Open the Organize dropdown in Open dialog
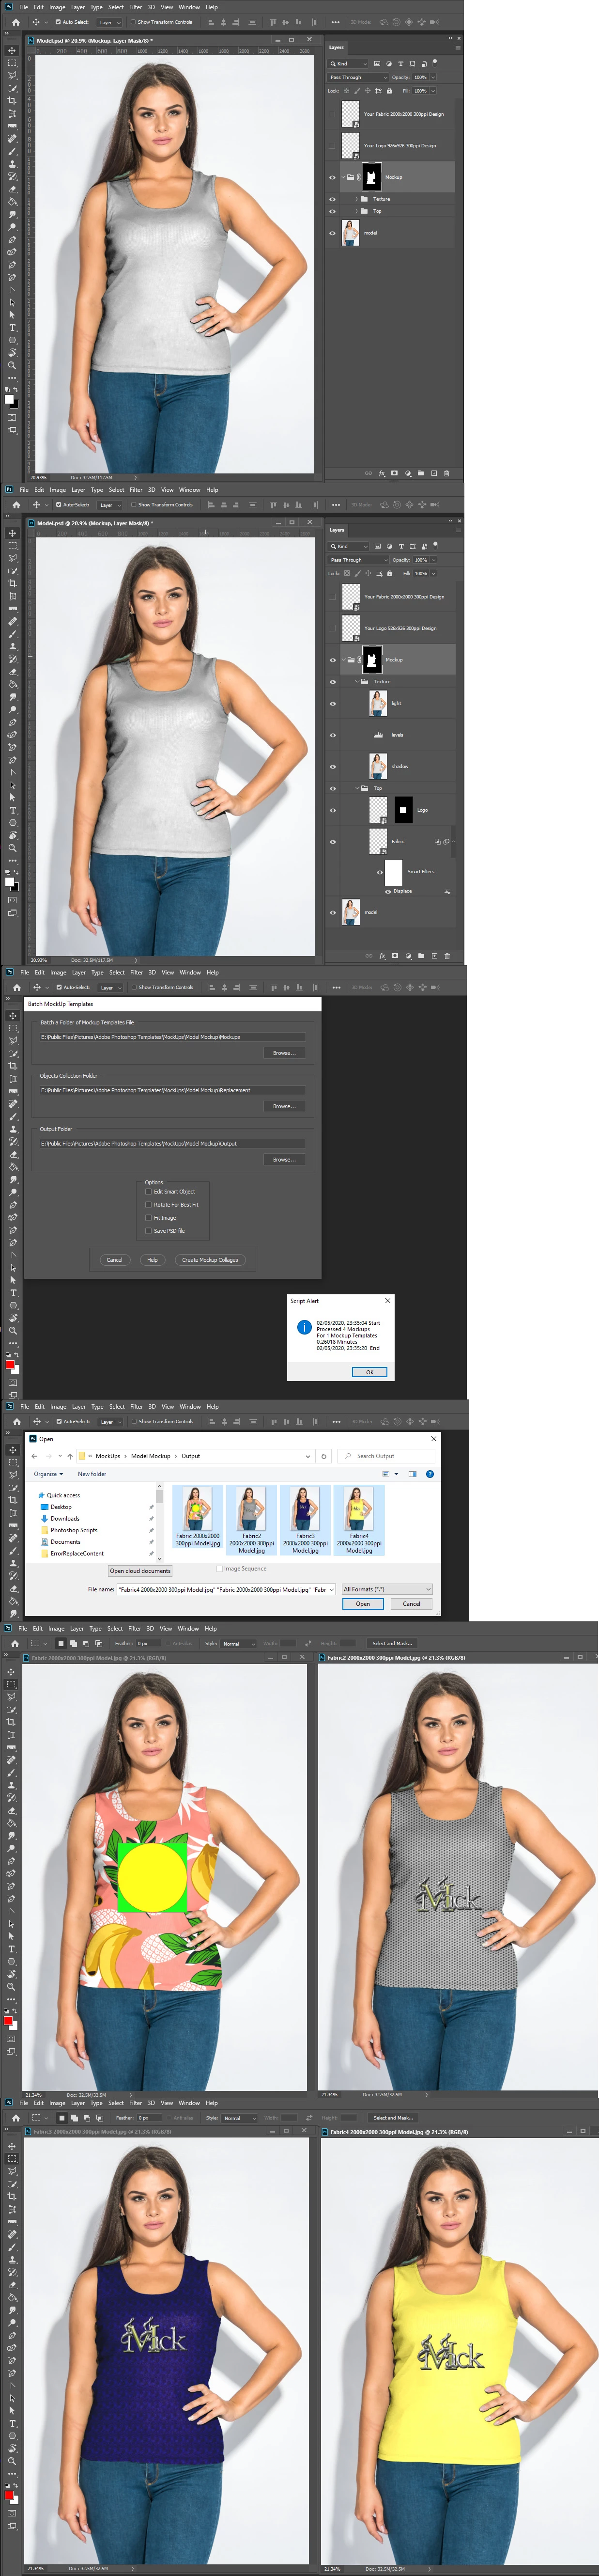The width and height of the screenshot is (599, 2576). 48,1474
